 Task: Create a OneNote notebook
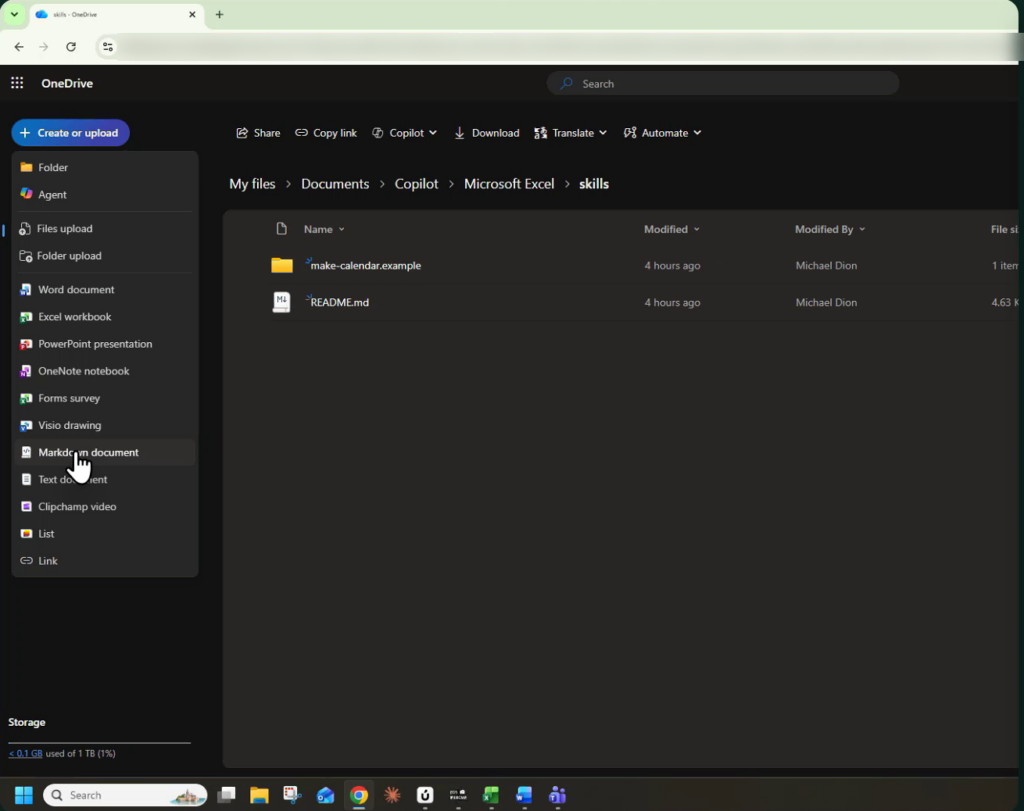pyautogui.click(x=104, y=371)
